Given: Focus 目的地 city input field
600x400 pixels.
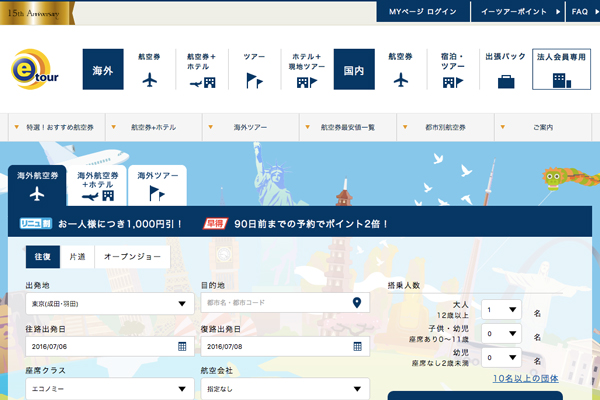Looking at the screenshot, I should pos(285,302).
